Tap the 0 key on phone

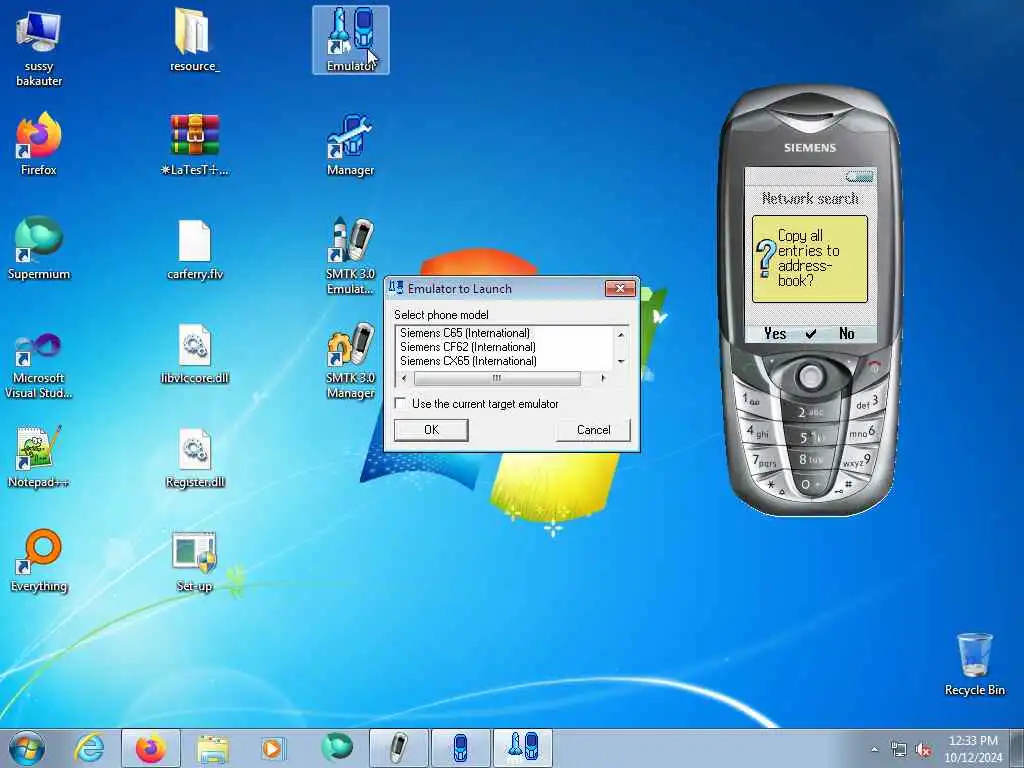tap(810, 485)
